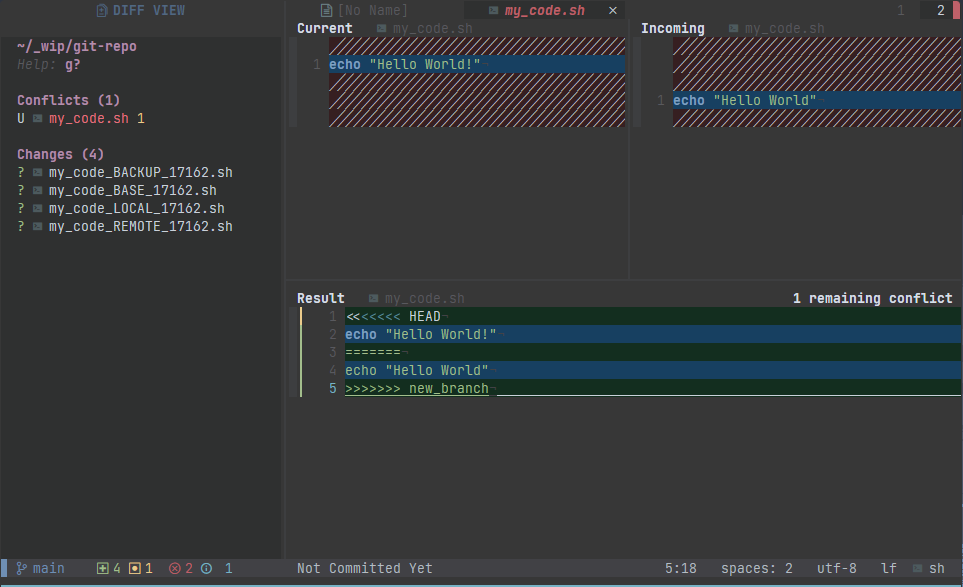
Task: Click the >>>>>>> new_branch marker line
Action: click(653, 388)
